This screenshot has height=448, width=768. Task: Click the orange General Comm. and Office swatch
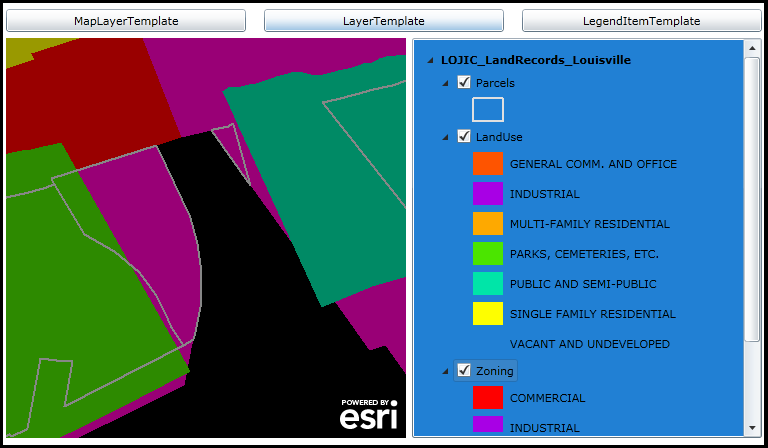[488, 164]
